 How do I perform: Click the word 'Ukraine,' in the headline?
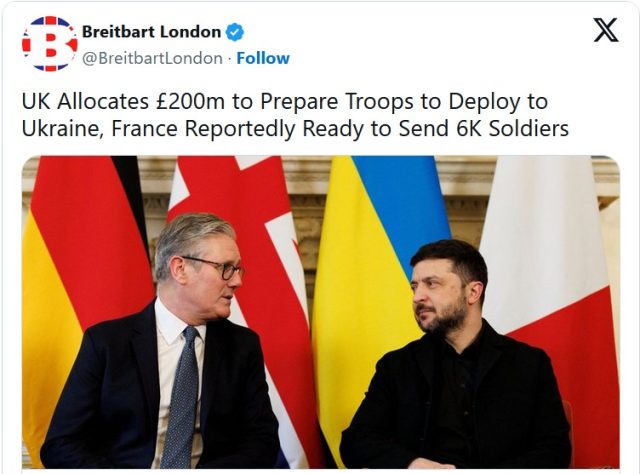(x=63, y=128)
